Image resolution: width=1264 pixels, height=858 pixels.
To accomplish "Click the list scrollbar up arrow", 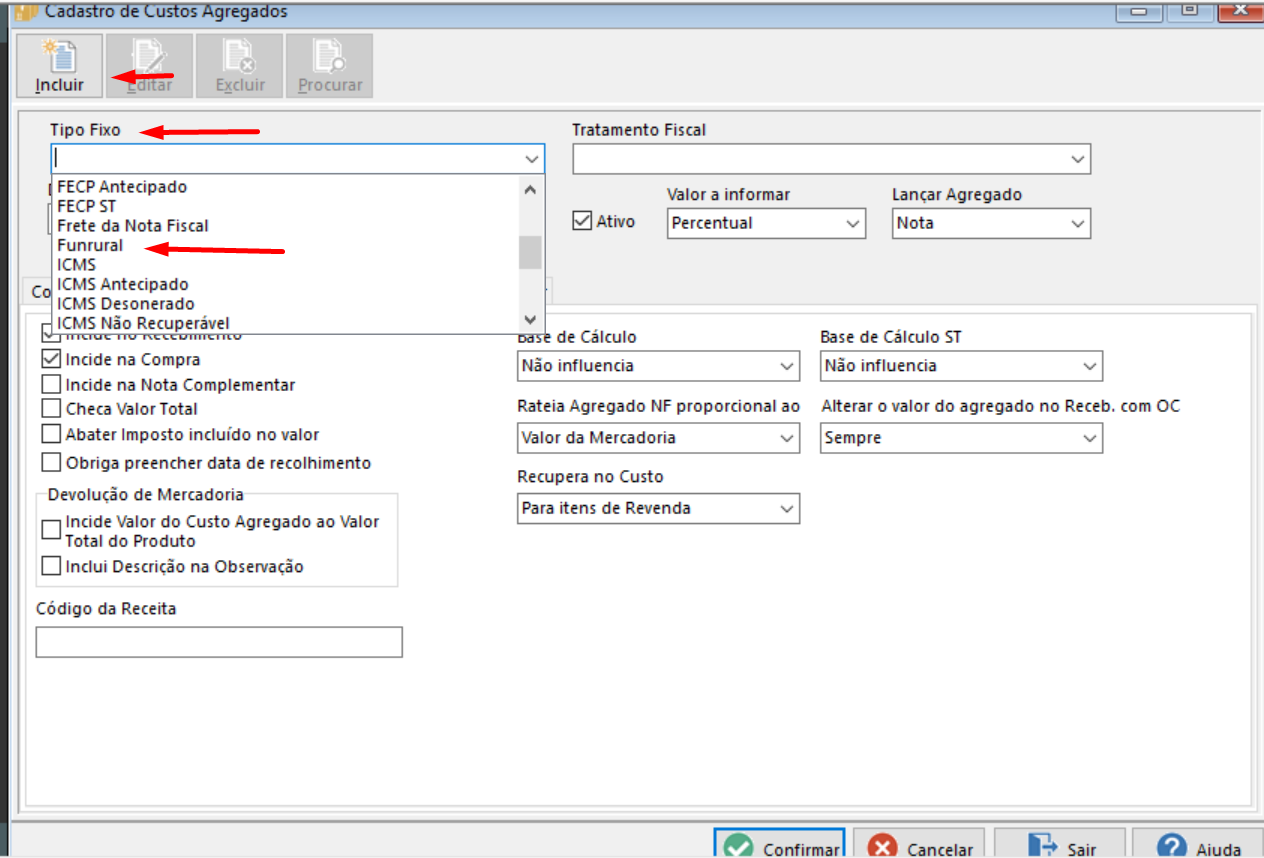I will click(x=530, y=189).
